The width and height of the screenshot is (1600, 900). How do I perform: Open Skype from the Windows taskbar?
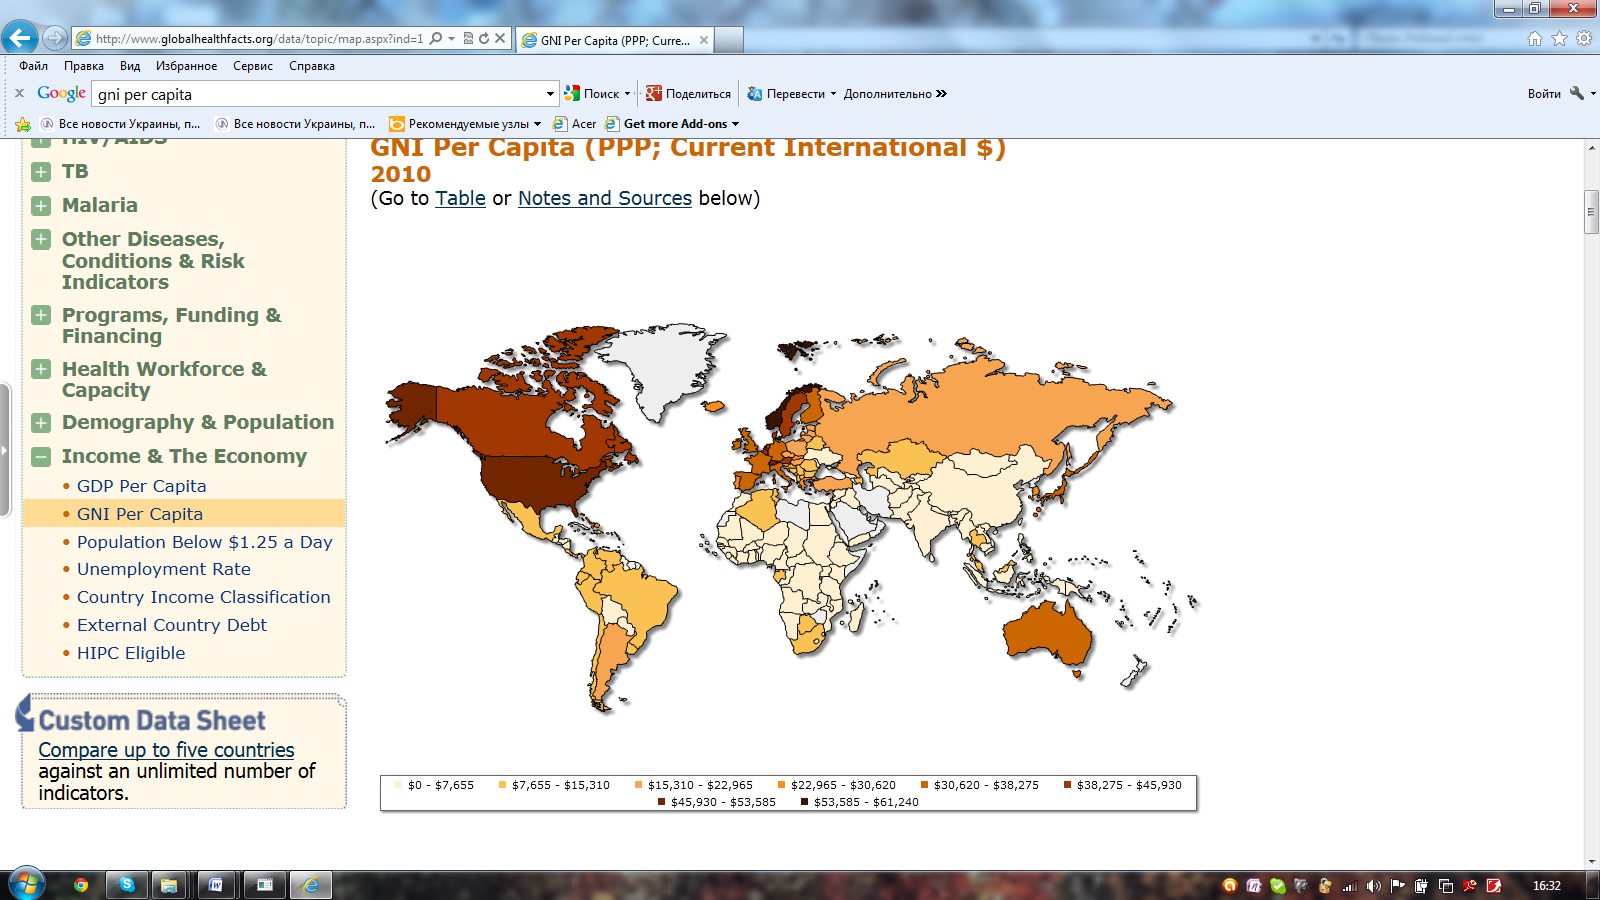(127, 885)
